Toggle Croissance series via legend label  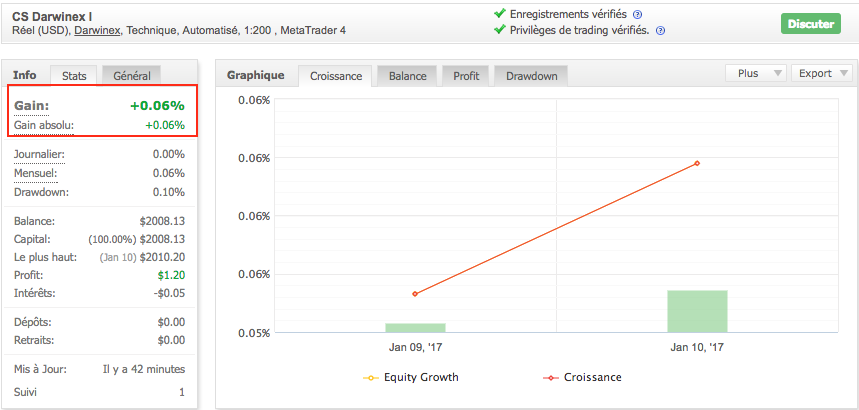click(x=592, y=378)
